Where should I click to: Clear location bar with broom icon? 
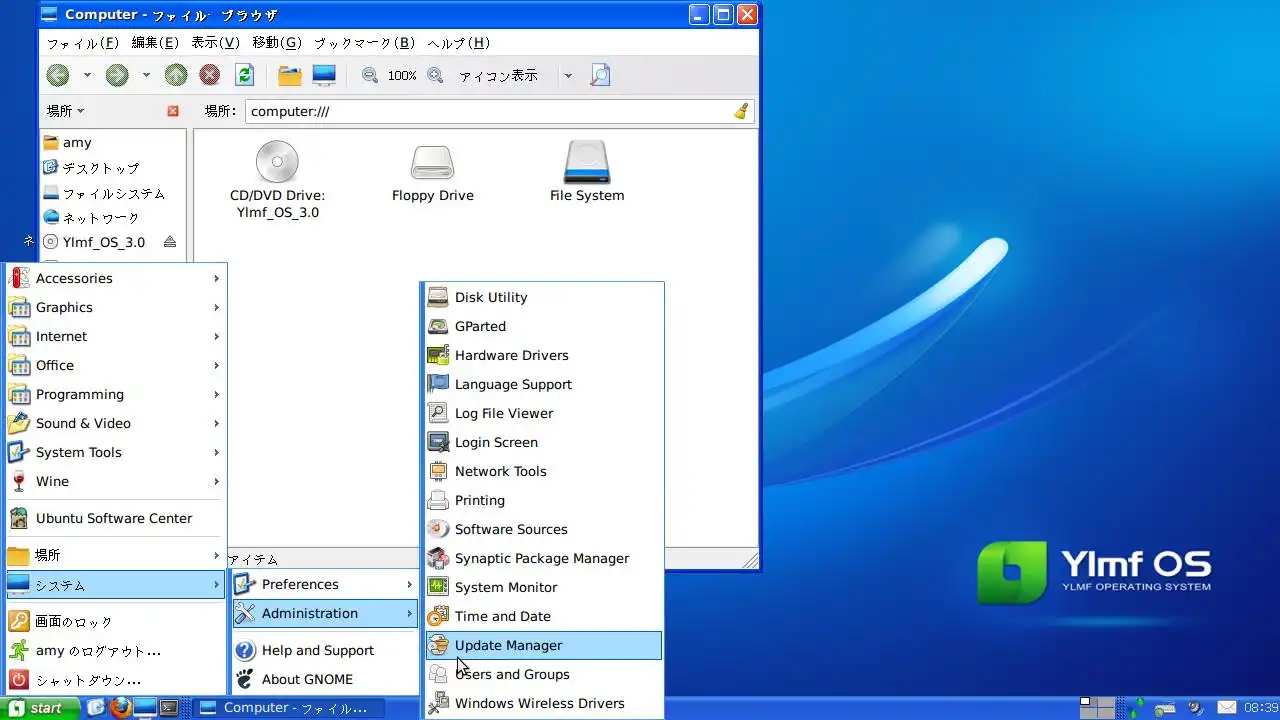coord(741,111)
